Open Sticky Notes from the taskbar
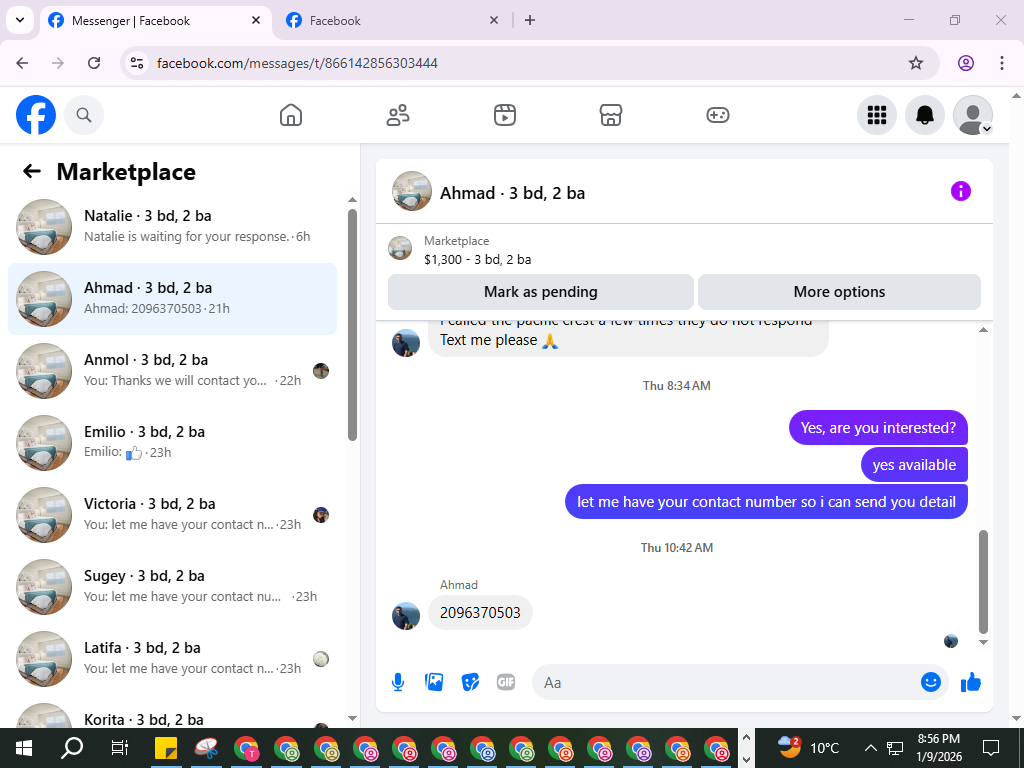Screen dimensions: 1024x768 click(x=167, y=748)
